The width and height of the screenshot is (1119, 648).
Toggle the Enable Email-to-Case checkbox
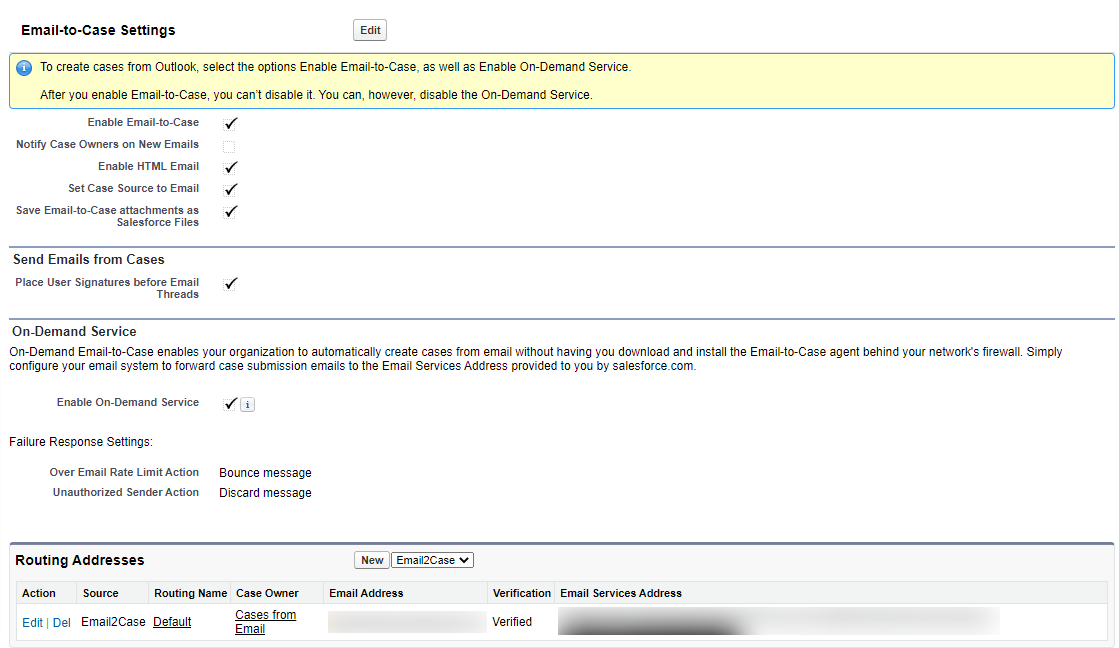click(x=230, y=123)
